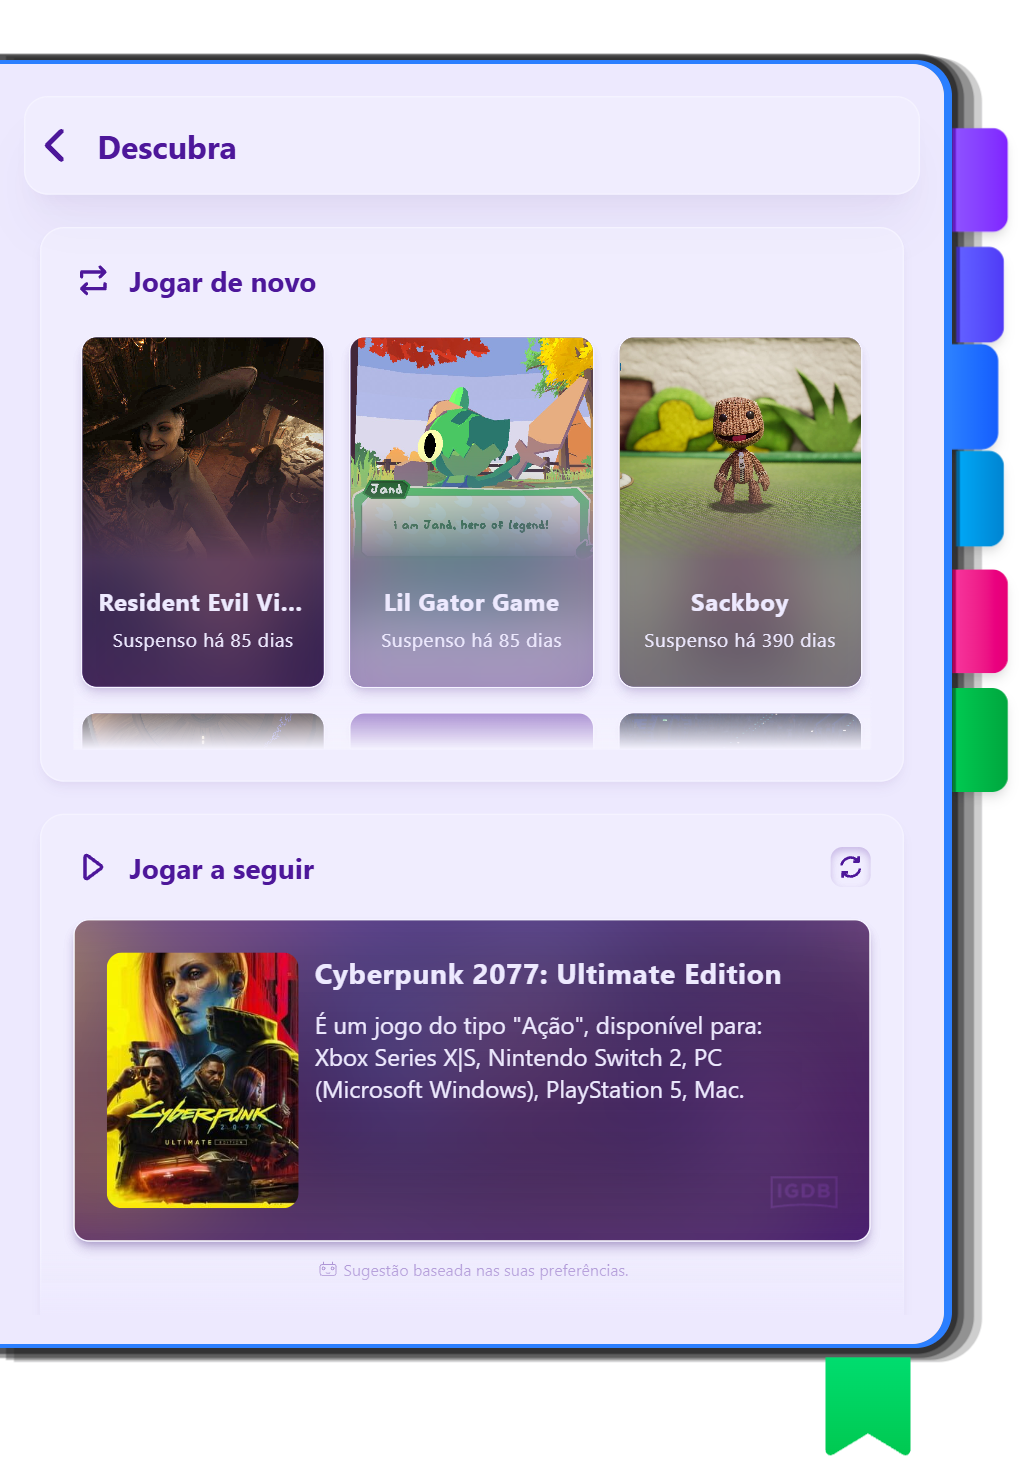The height and width of the screenshot is (1460, 1024).
Task: Select the green notebook side tab
Action: coord(980,740)
